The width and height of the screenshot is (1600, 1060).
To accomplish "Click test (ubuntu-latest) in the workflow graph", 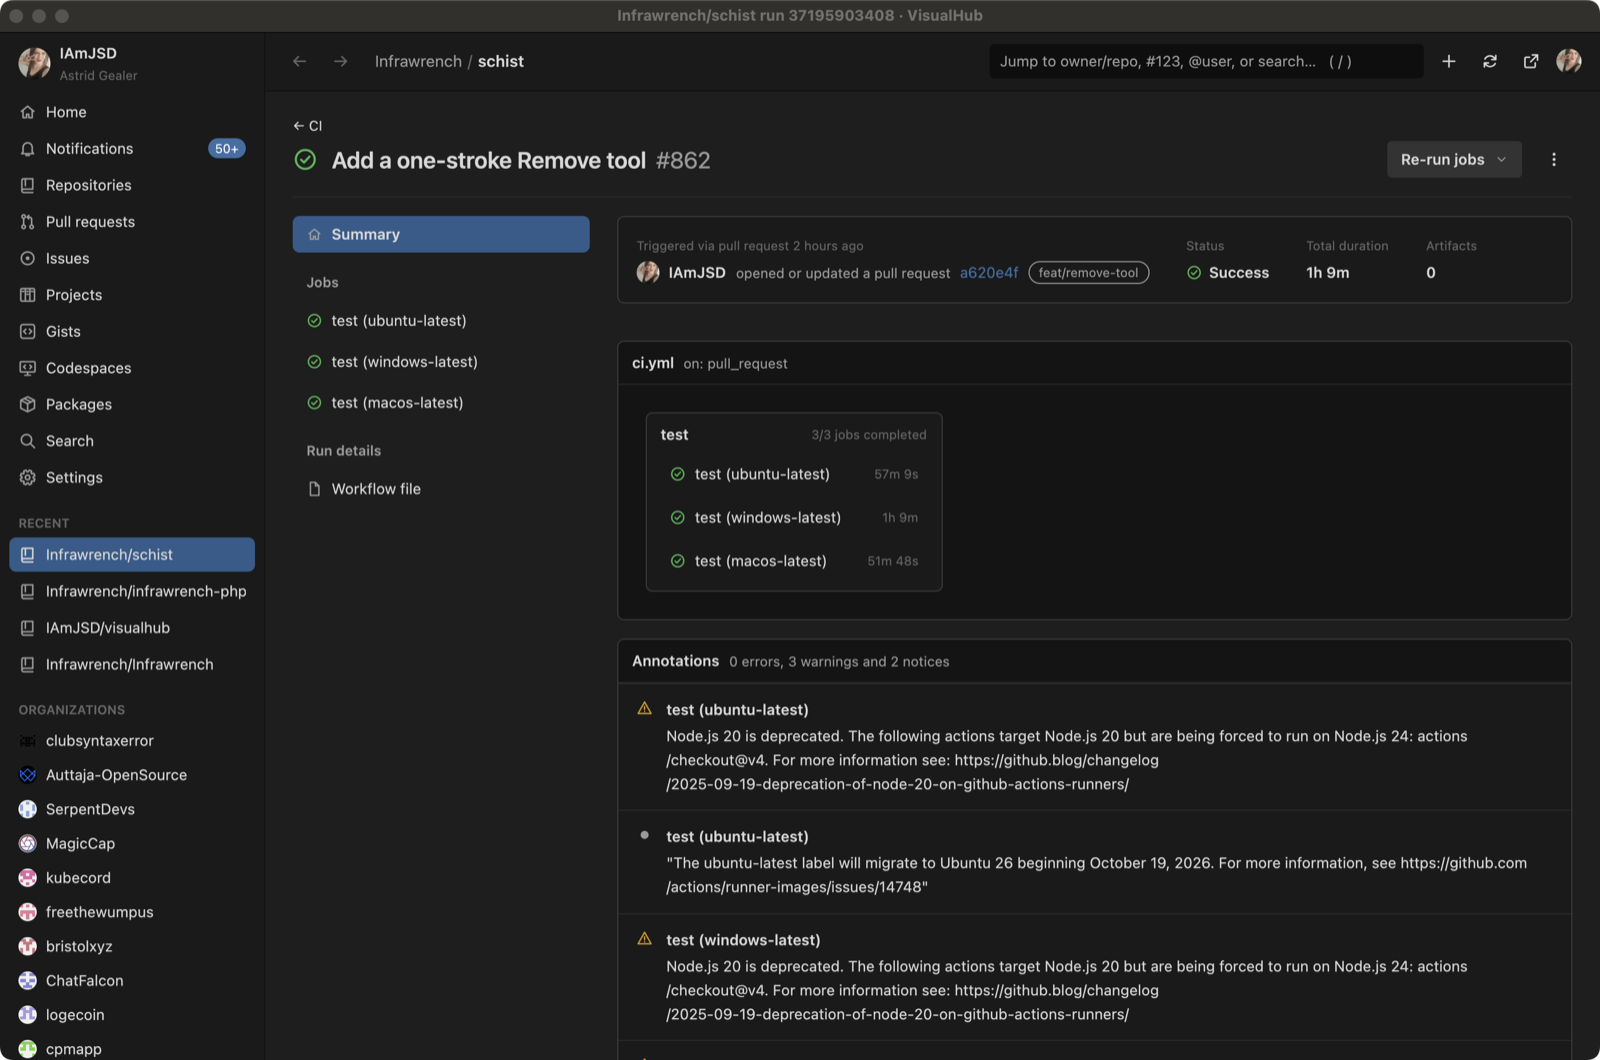I will pos(794,474).
